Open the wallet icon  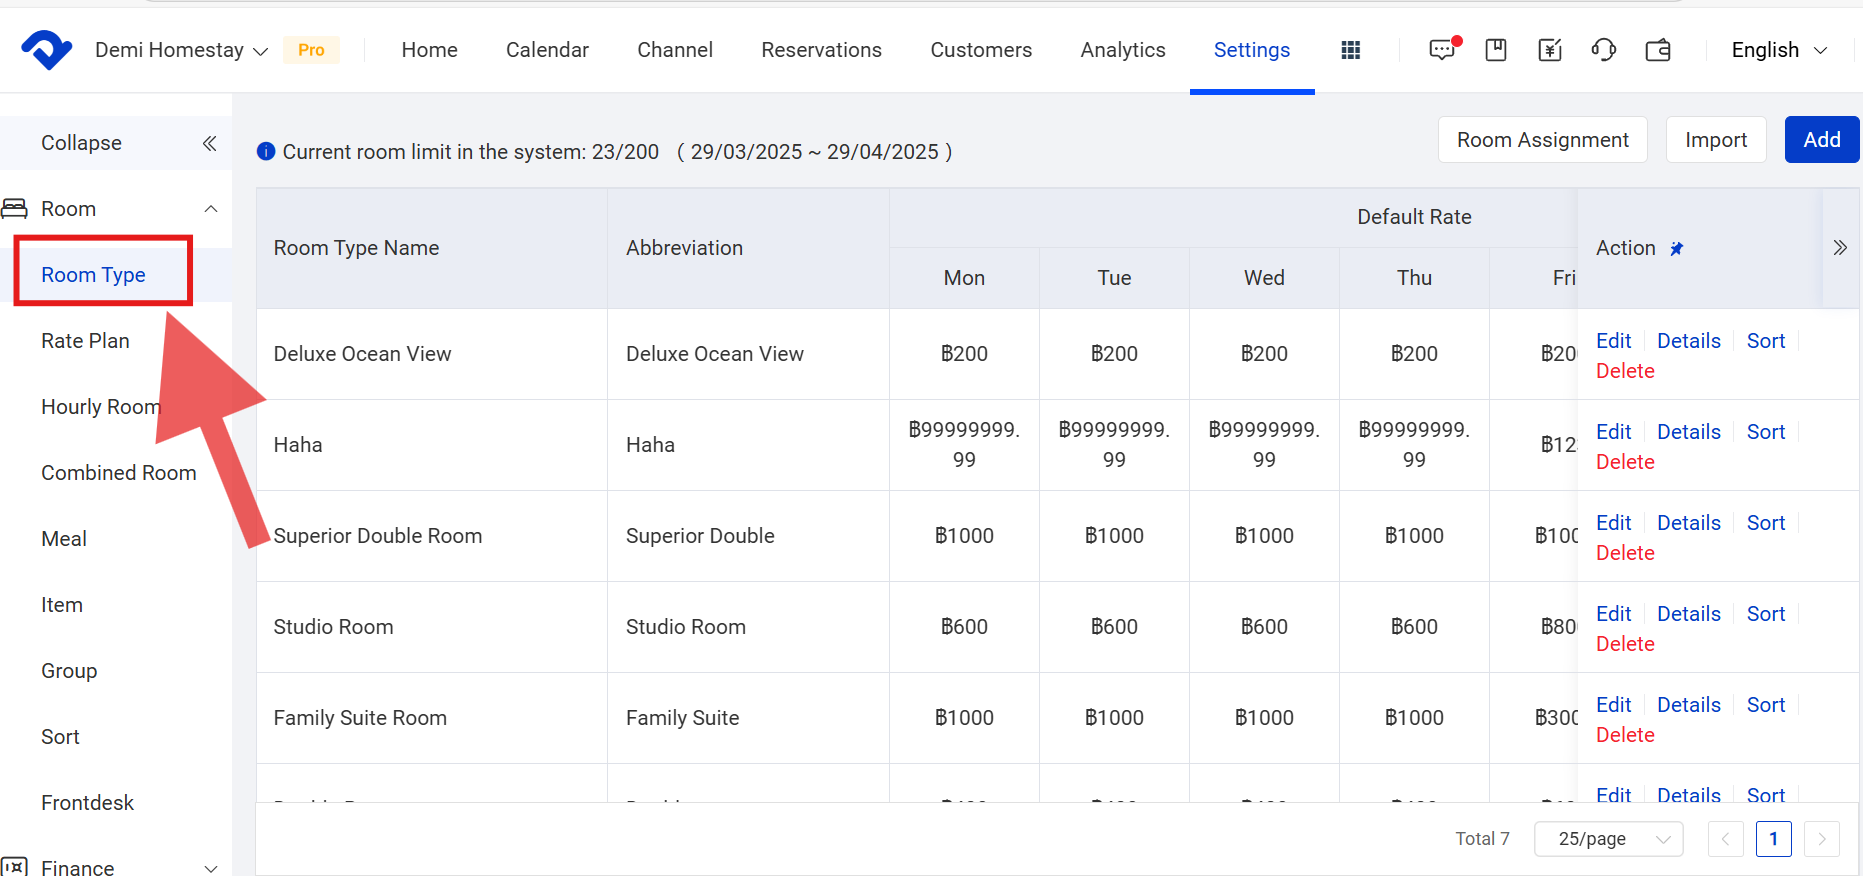(x=1658, y=50)
